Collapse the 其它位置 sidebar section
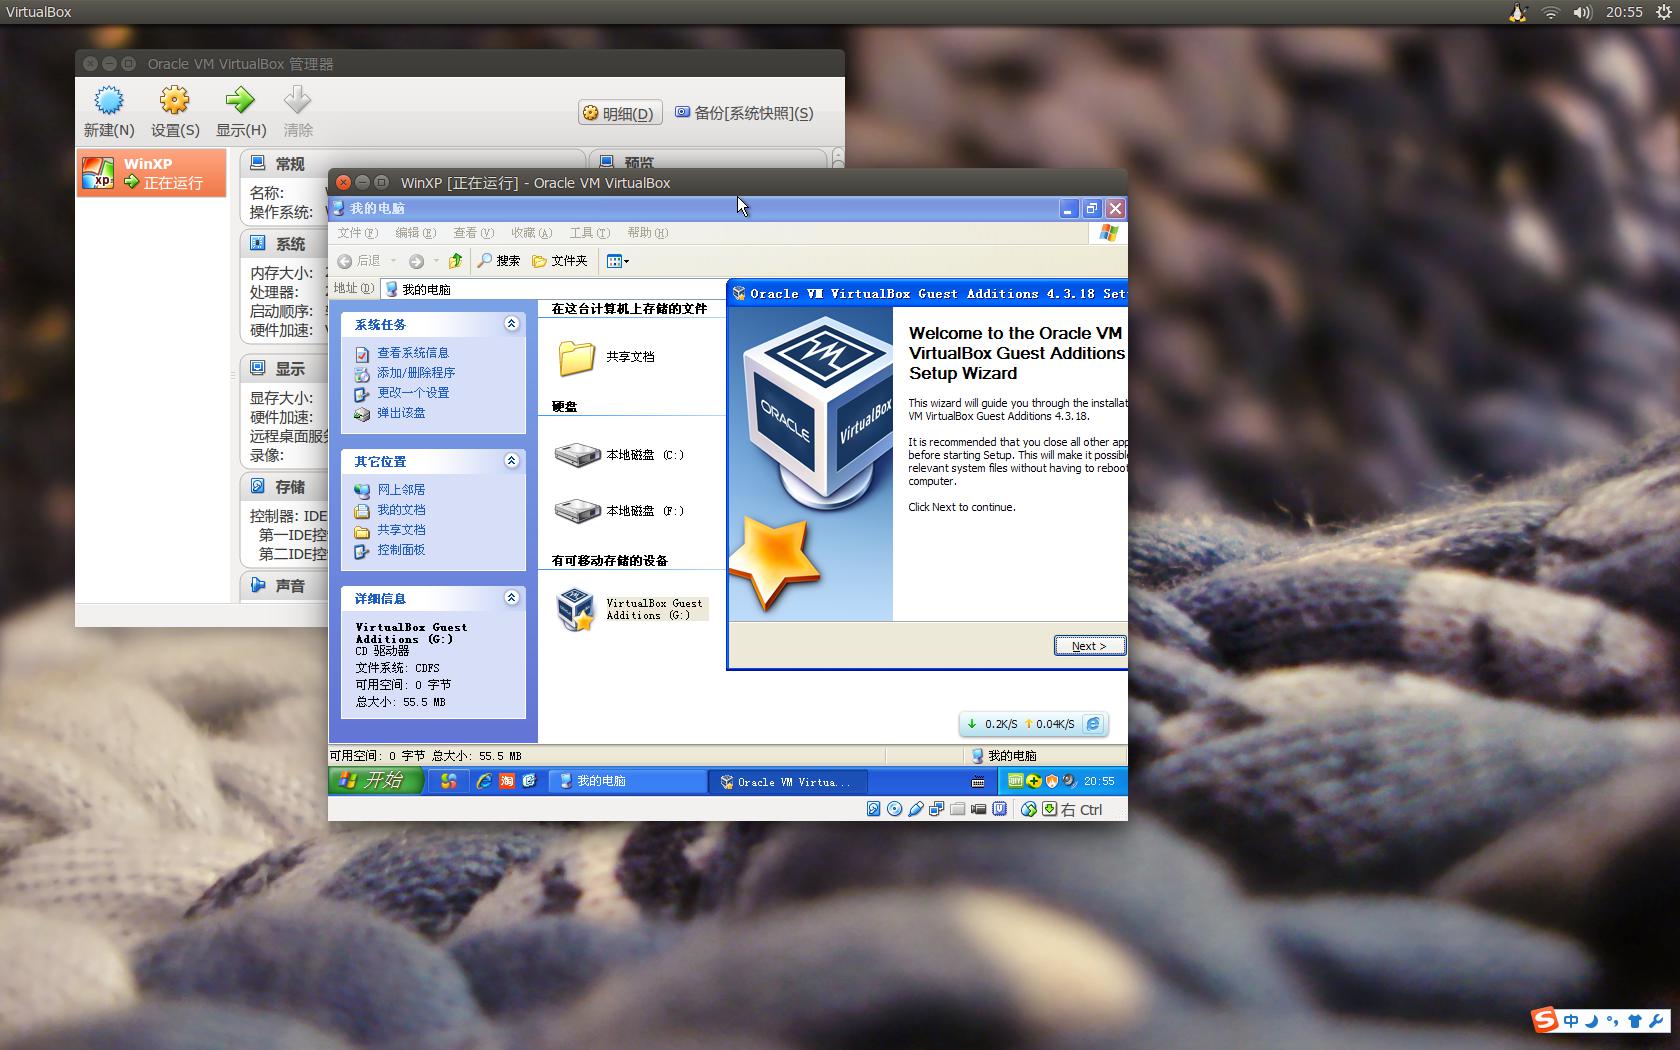This screenshot has width=1680, height=1050. (x=512, y=461)
